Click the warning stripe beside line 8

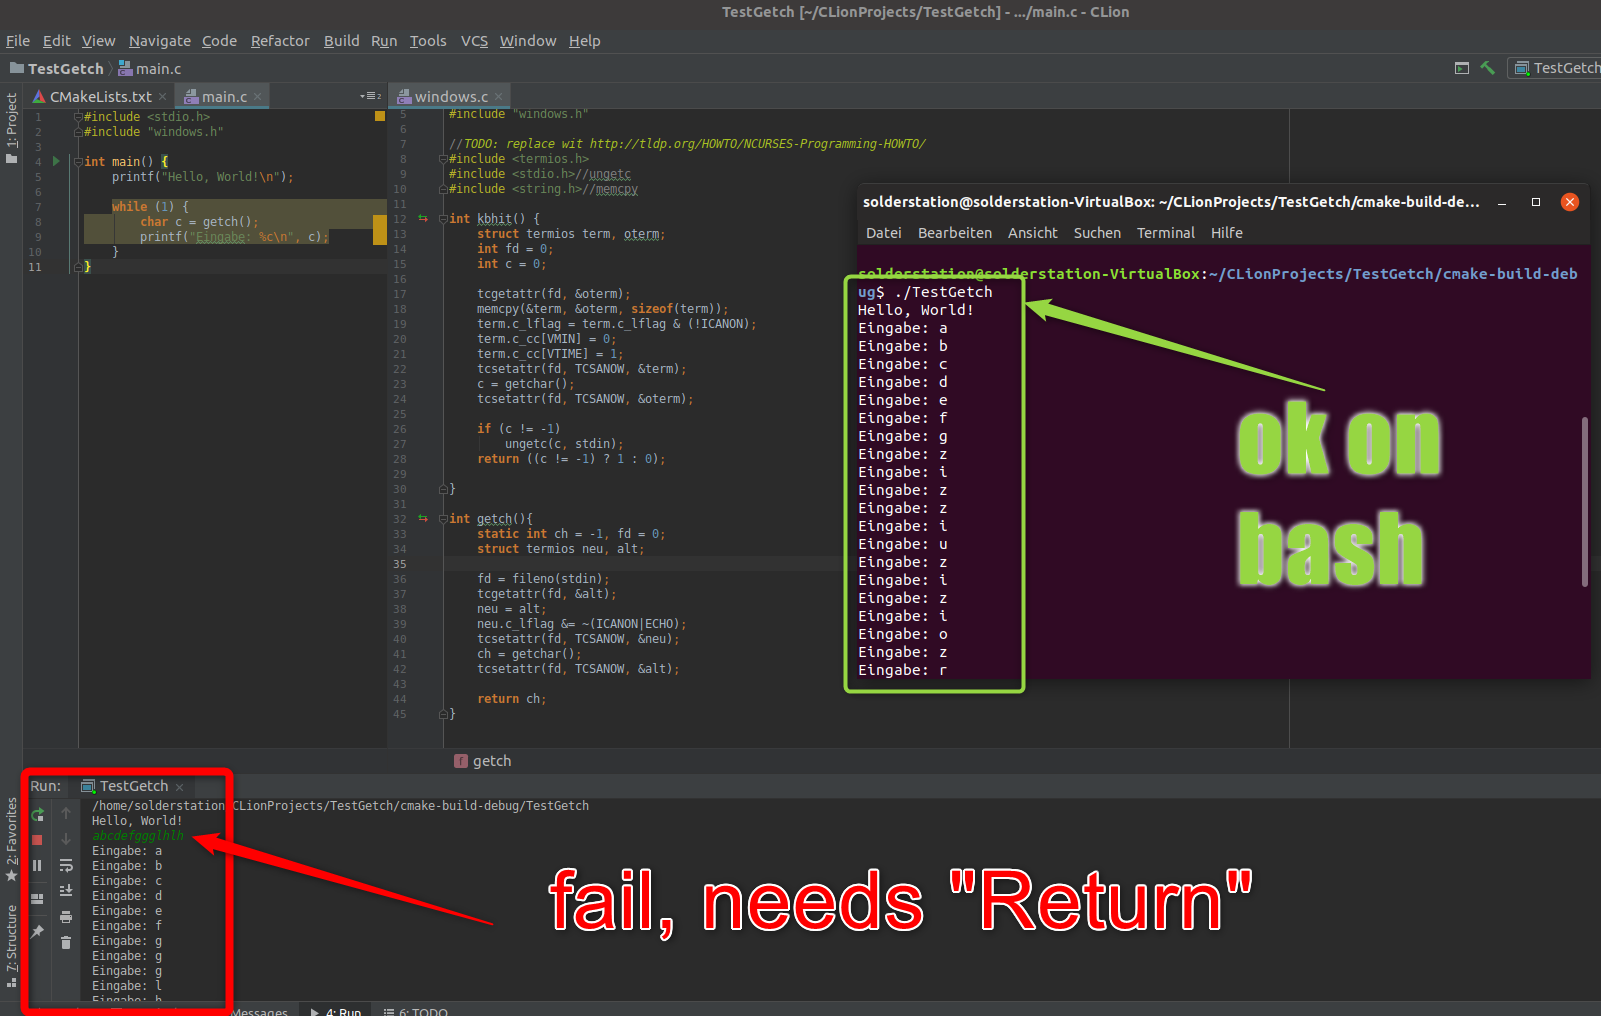pyautogui.click(x=380, y=229)
